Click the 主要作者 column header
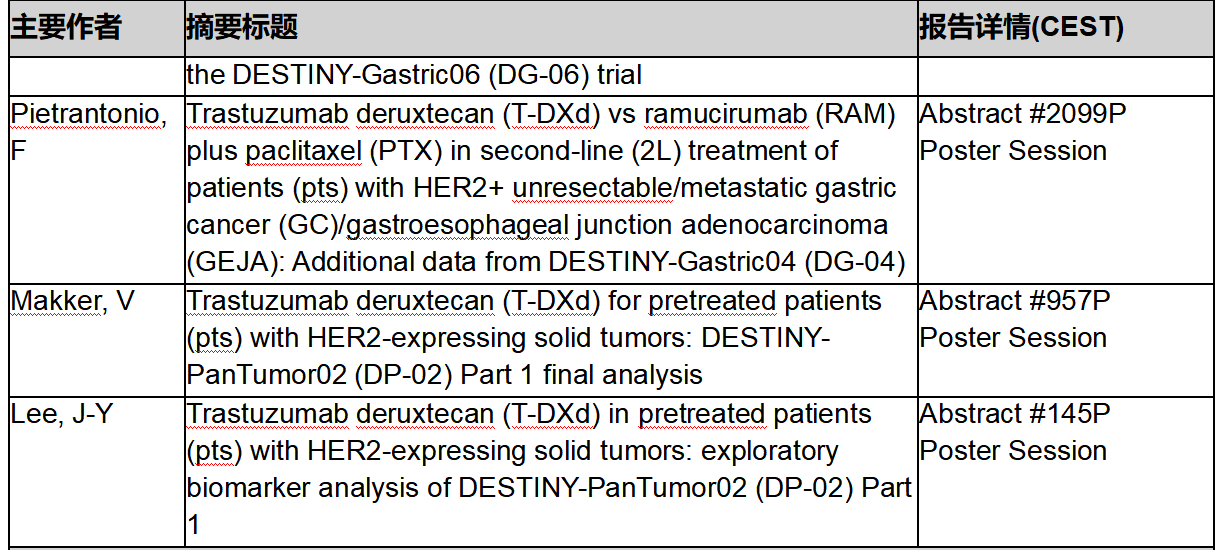Screen dimensions: 1225x550 point(66,27)
